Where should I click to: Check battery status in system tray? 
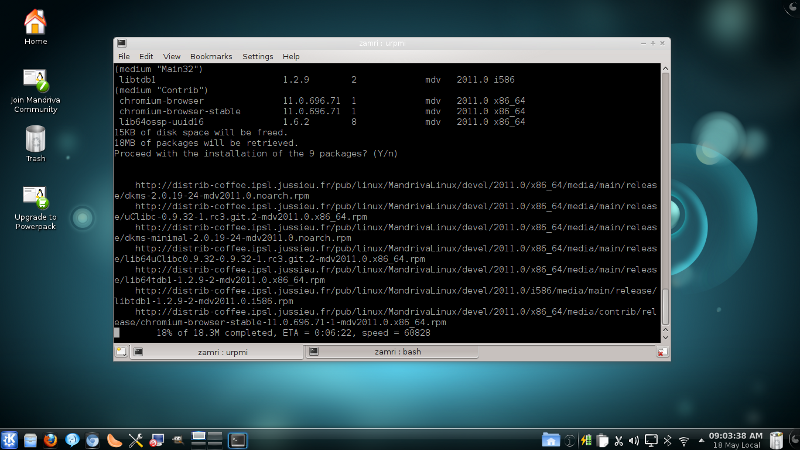pyautogui.click(x=586, y=440)
